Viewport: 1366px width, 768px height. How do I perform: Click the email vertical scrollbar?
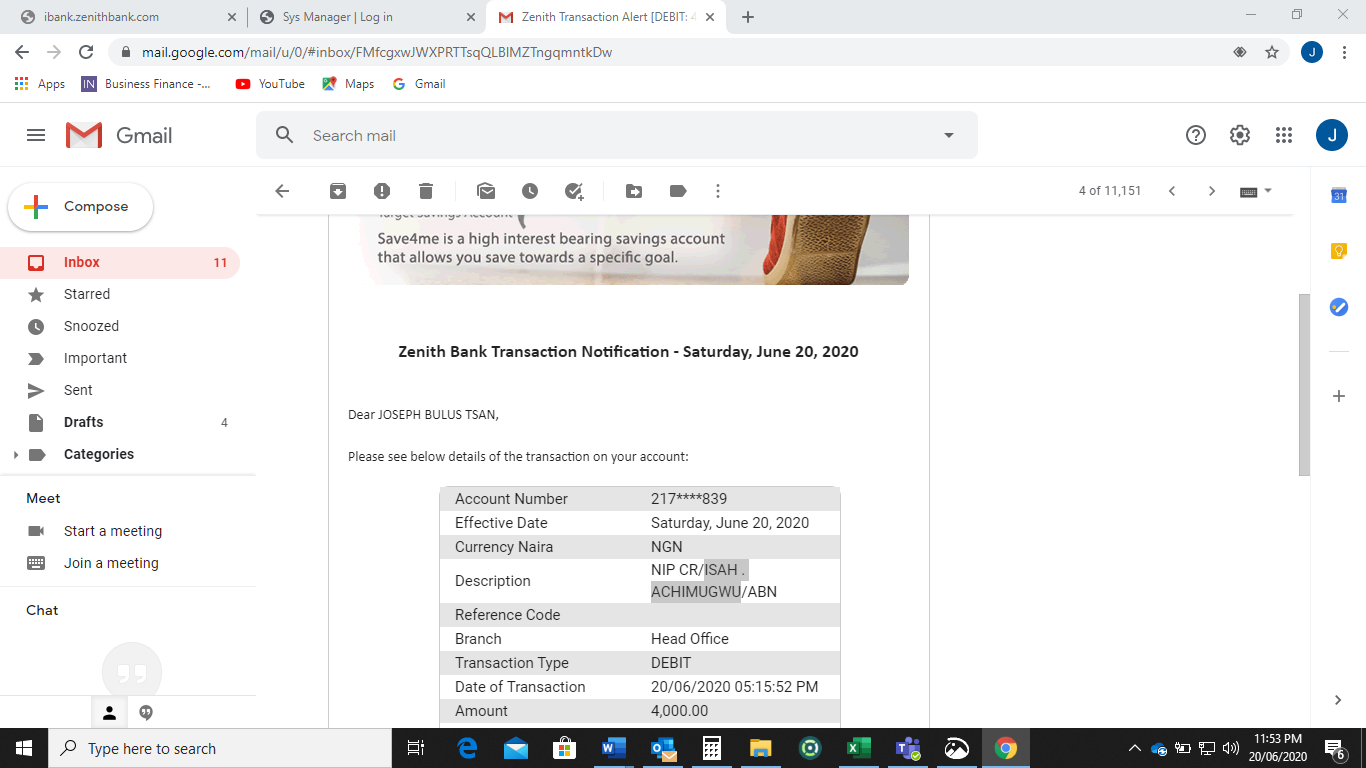1304,385
